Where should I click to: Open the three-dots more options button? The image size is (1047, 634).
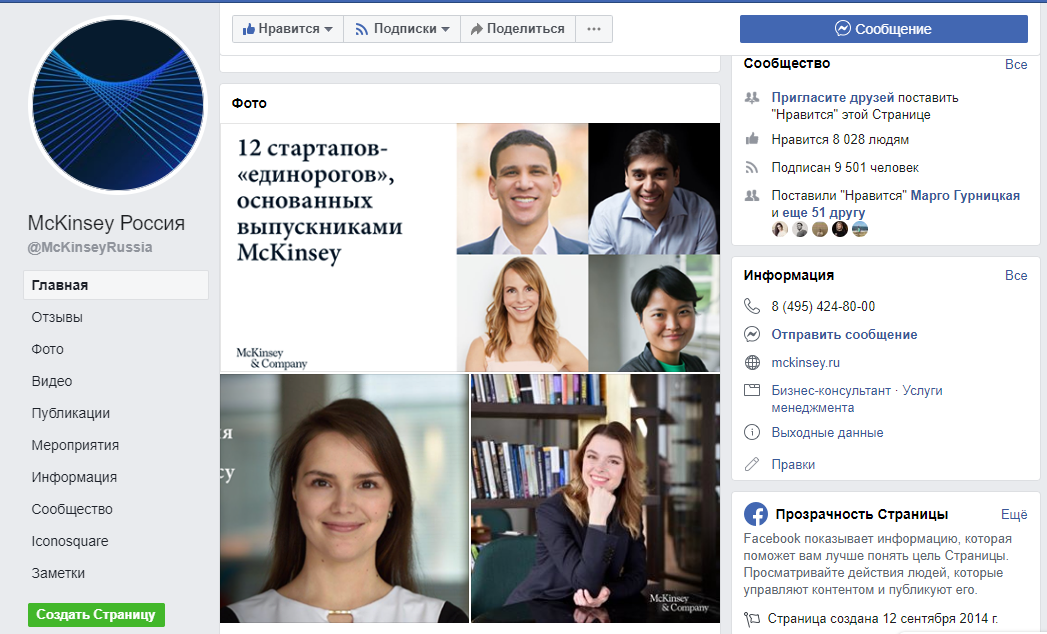coord(594,29)
